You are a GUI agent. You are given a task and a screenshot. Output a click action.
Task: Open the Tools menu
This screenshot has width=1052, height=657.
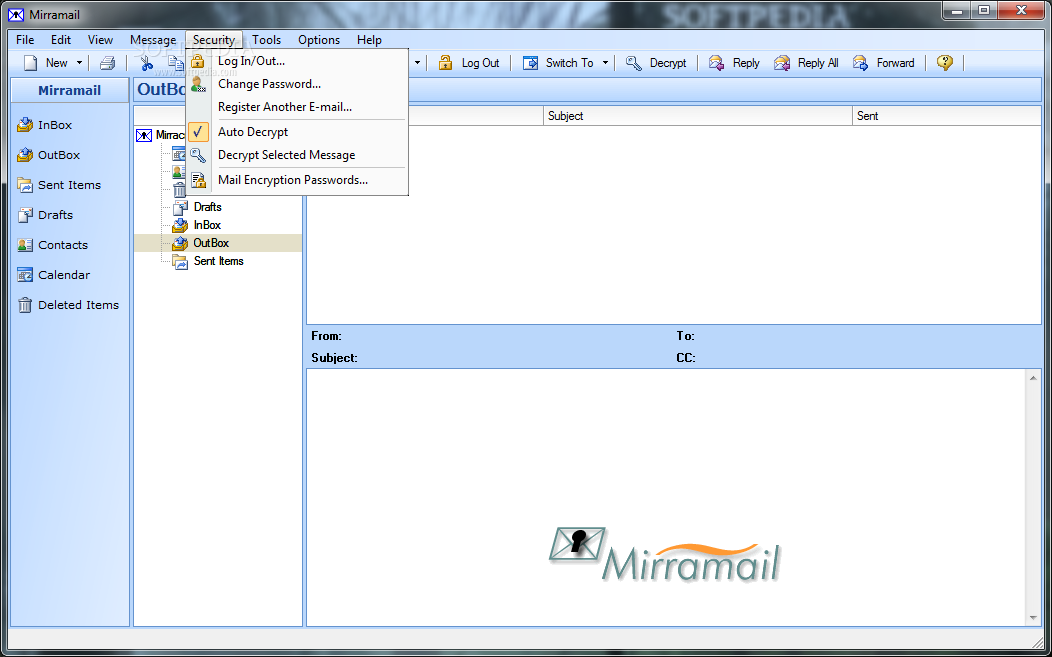click(x=266, y=40)
